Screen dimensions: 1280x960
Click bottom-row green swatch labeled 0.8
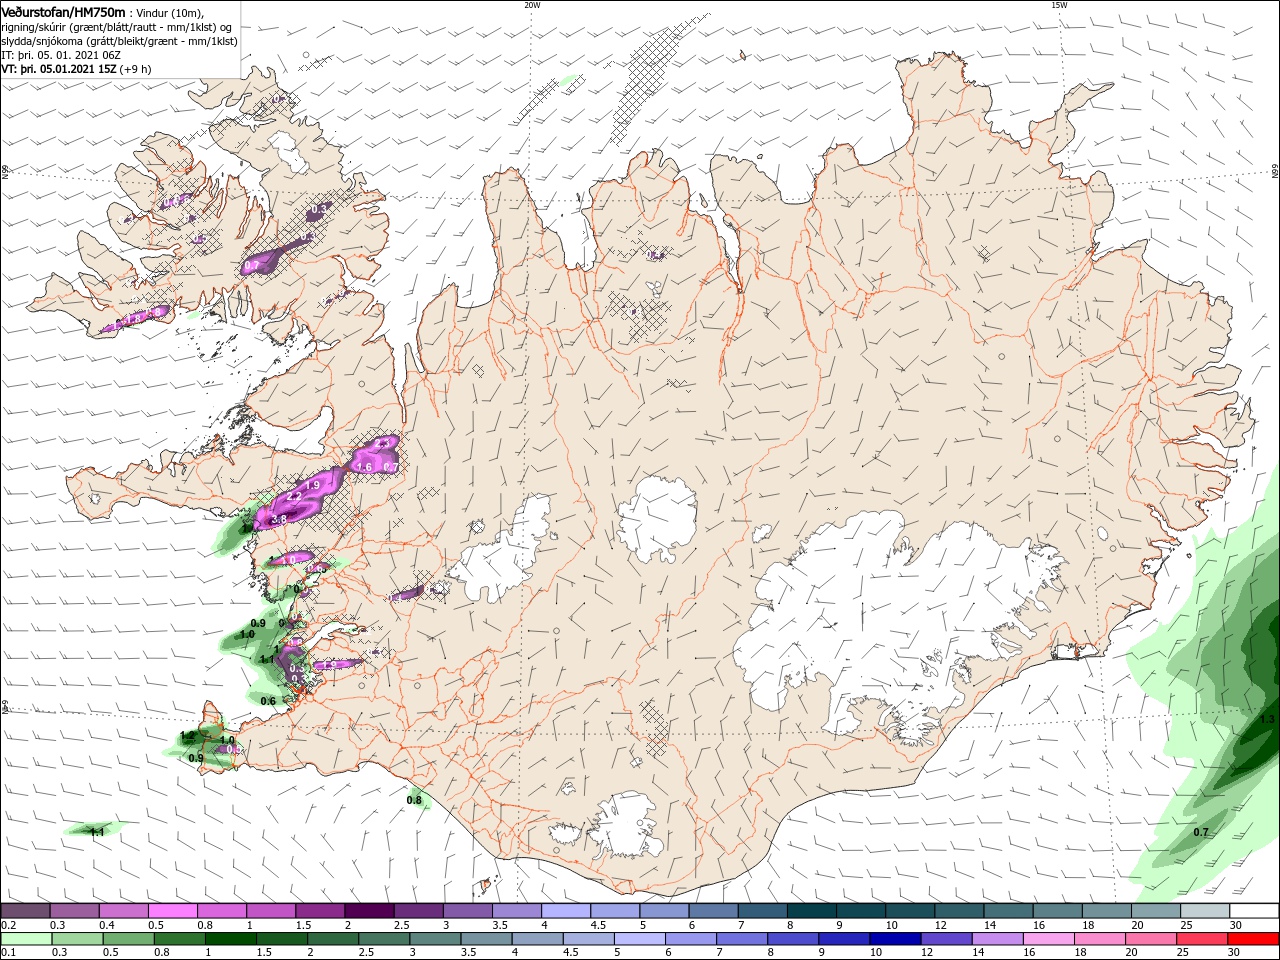[179, 939]
